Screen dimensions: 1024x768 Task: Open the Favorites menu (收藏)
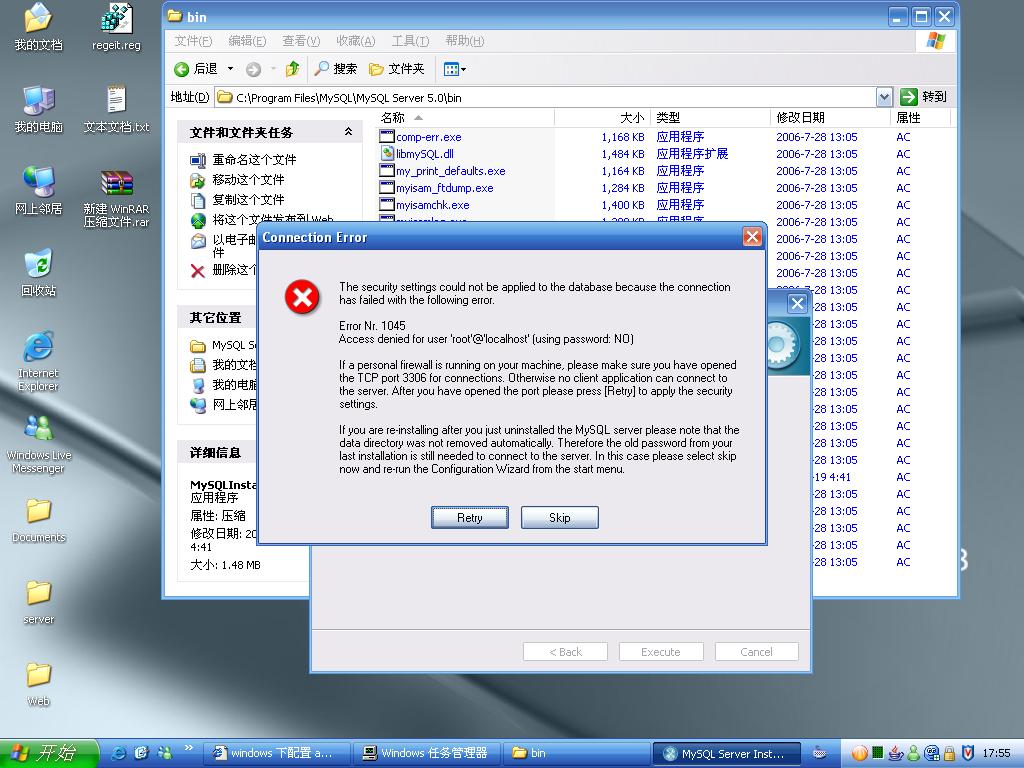click(x=355, y=41)
